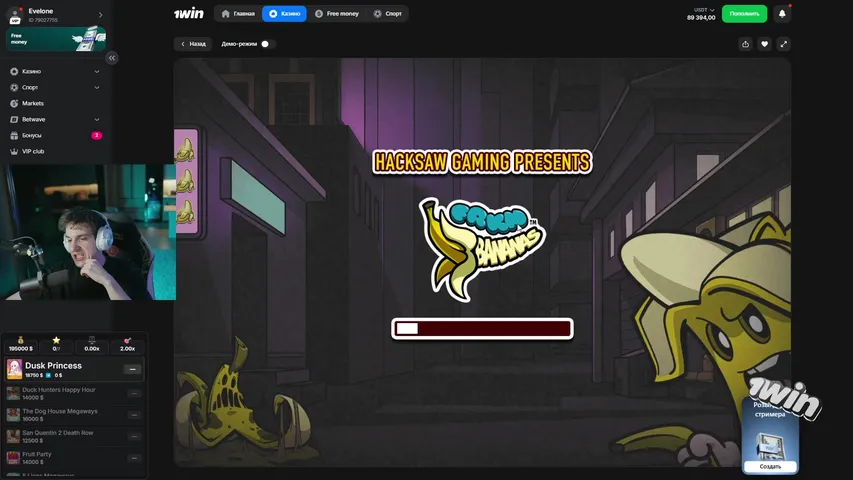Click minus on Duck Hunters Happy Hour row
Image resolution: width=853 pixels, height=480 pixels.
(134, 393)
